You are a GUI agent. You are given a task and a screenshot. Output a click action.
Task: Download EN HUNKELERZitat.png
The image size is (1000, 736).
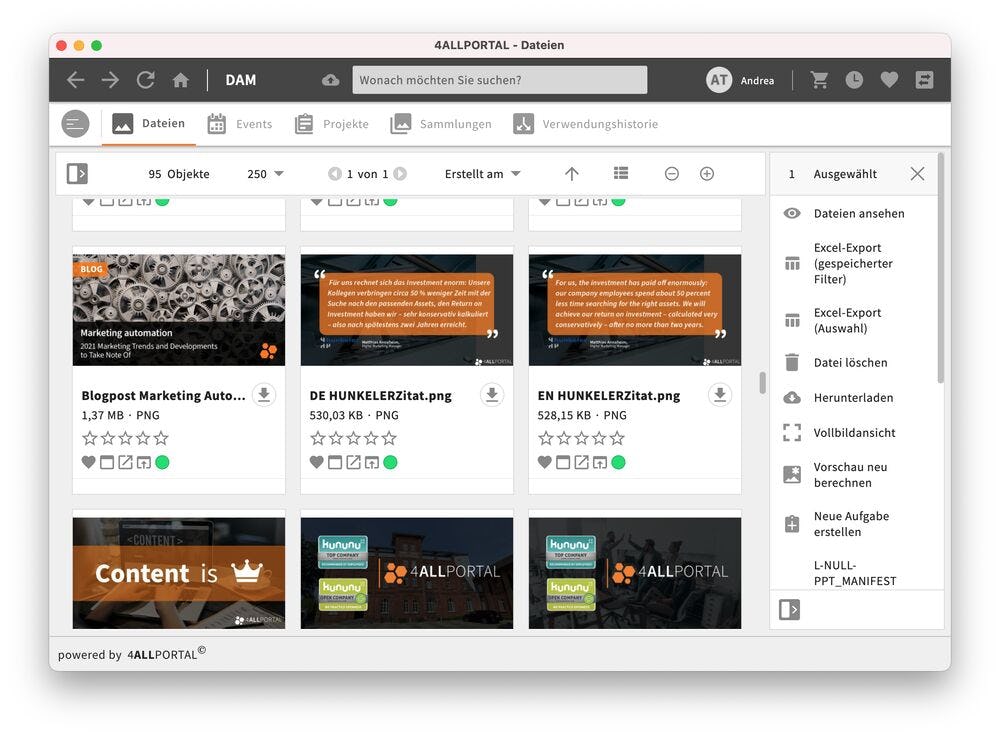[x=720, y=395]
